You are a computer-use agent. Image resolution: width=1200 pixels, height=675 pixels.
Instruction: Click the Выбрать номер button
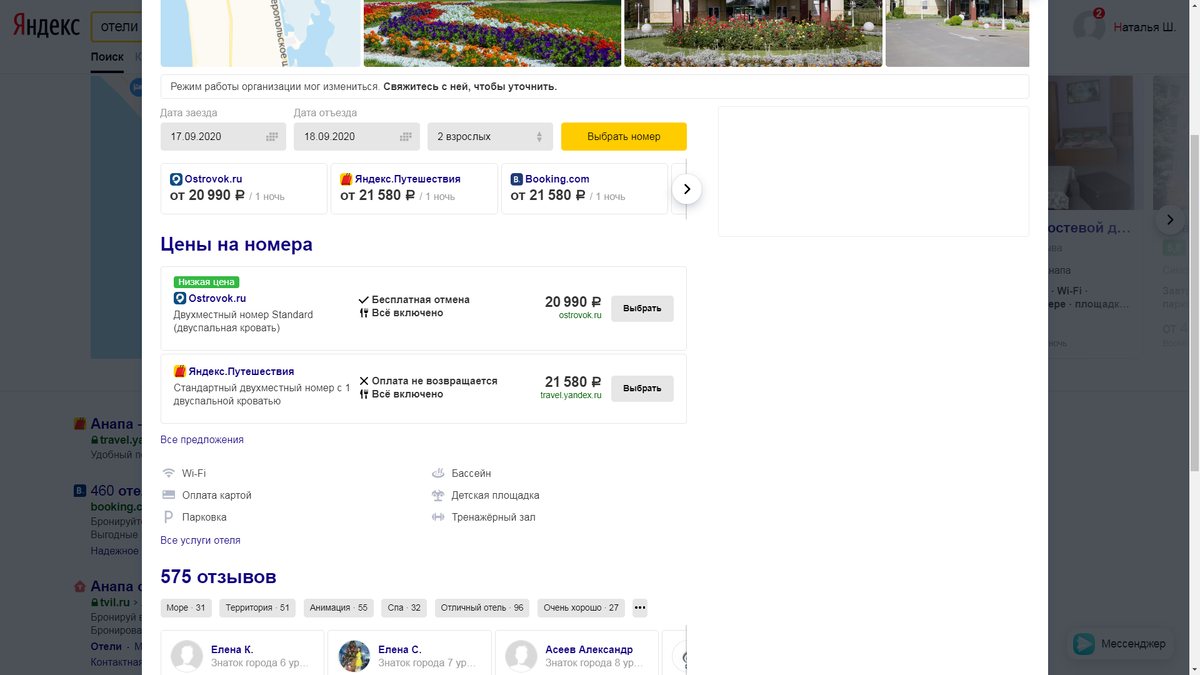pos(624,137)
